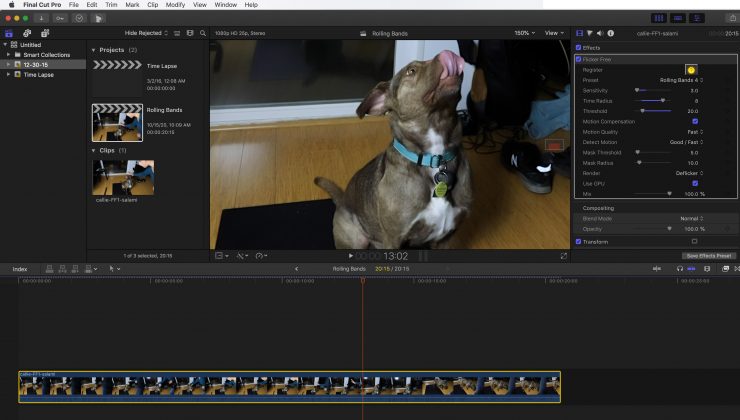Disable the Flicker Free effect checkbox
740x420 pixels.
(579, 59)
